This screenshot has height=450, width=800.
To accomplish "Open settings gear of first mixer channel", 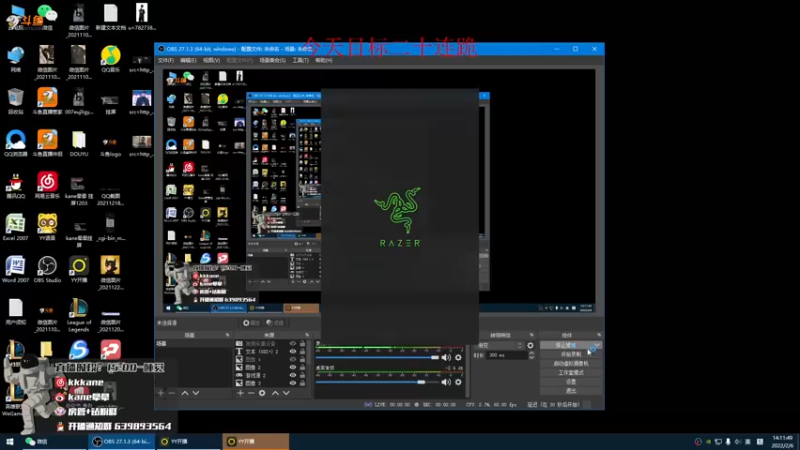I will click(458, 358).
